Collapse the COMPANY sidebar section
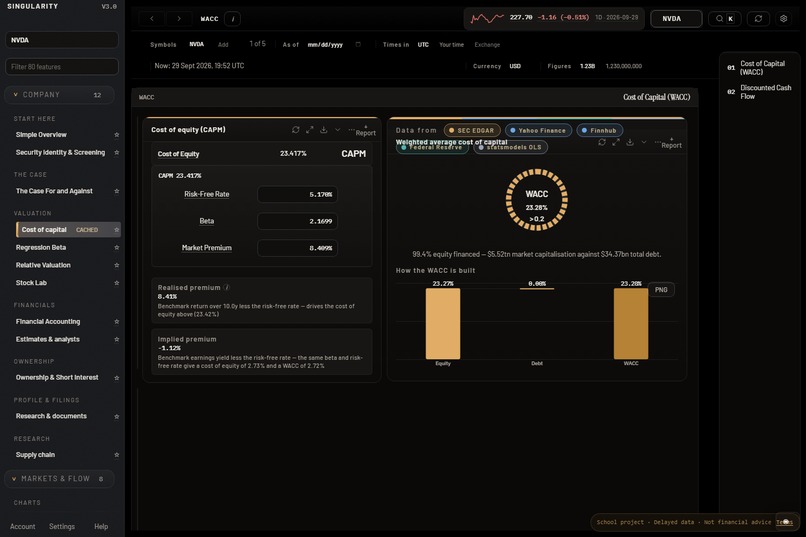This screenshot has height=537, width=806. point(59,95)
